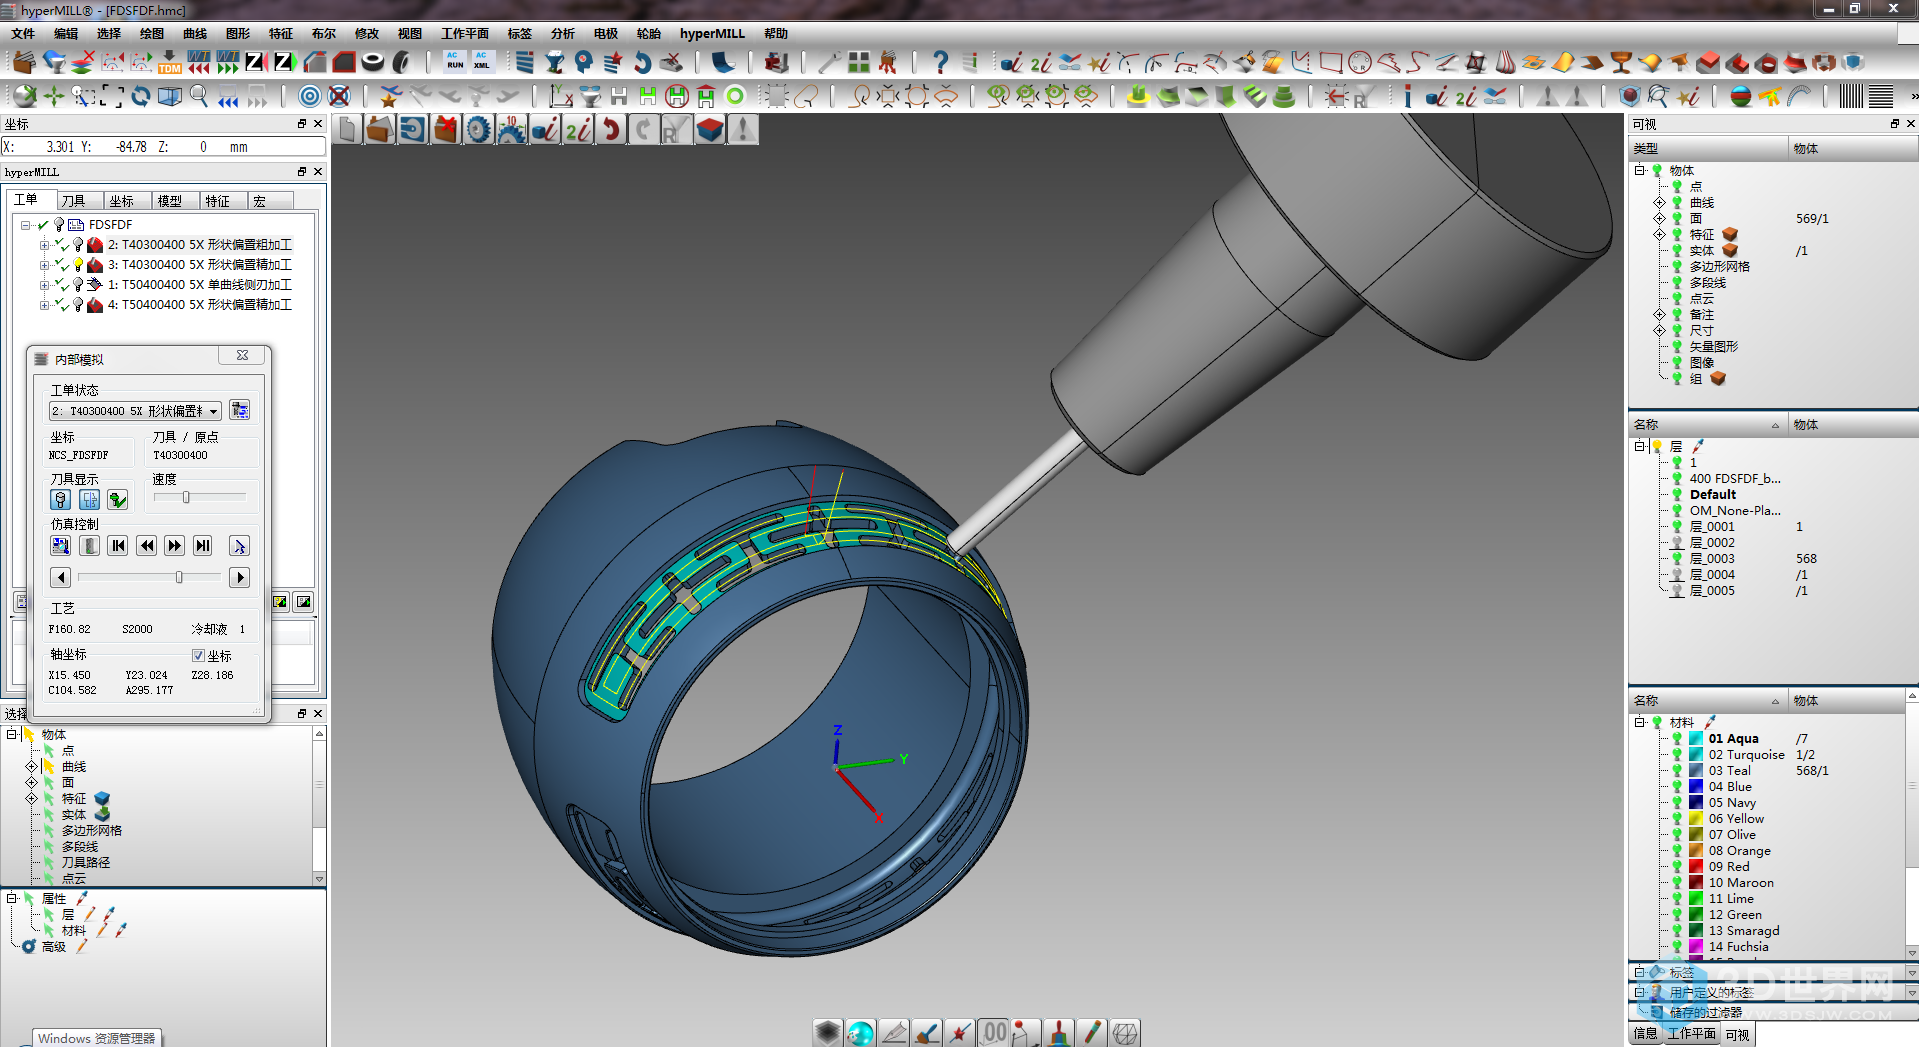The width and height of the screenshot is (1919, 1047).
Task: Collapse the 层 node in layers panel
Action: [x=1640, y=446]
